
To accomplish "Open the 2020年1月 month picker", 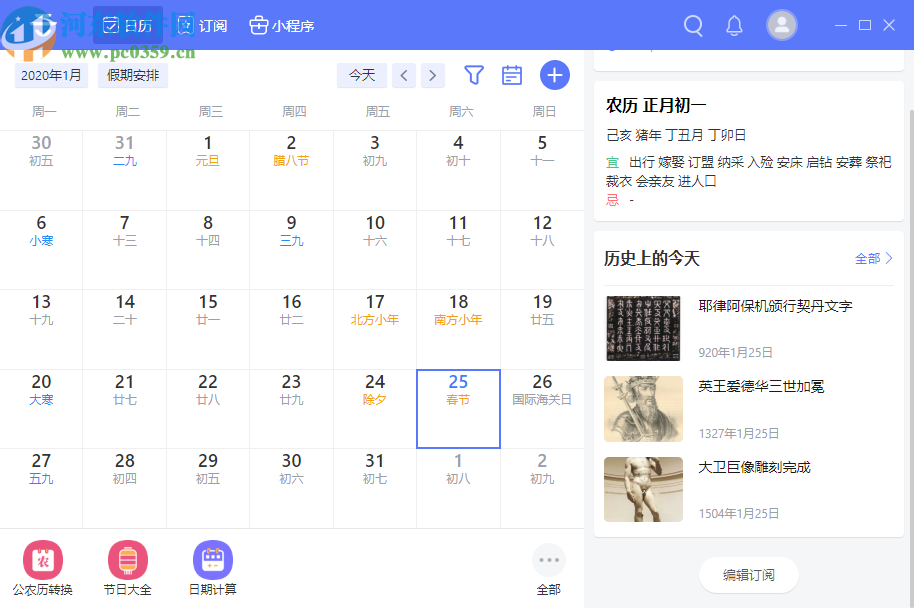I will tap(51, 75).
